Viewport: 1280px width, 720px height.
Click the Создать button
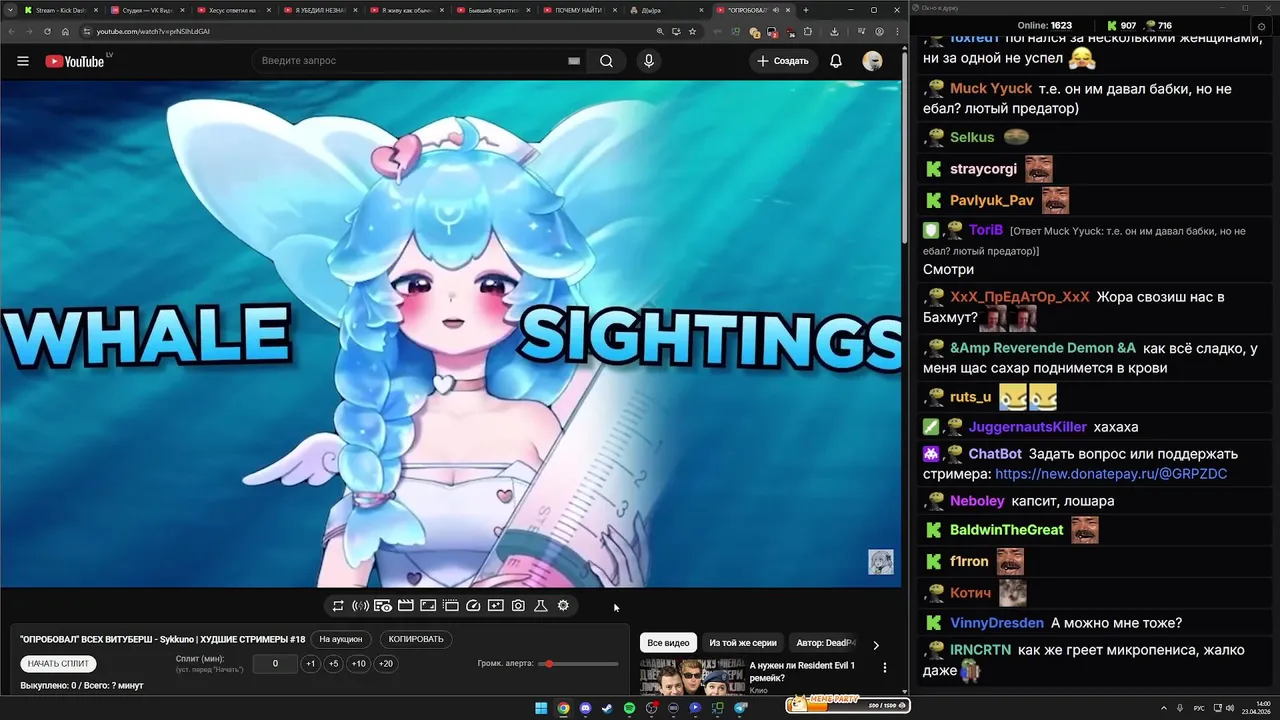(x=783, y=61)
